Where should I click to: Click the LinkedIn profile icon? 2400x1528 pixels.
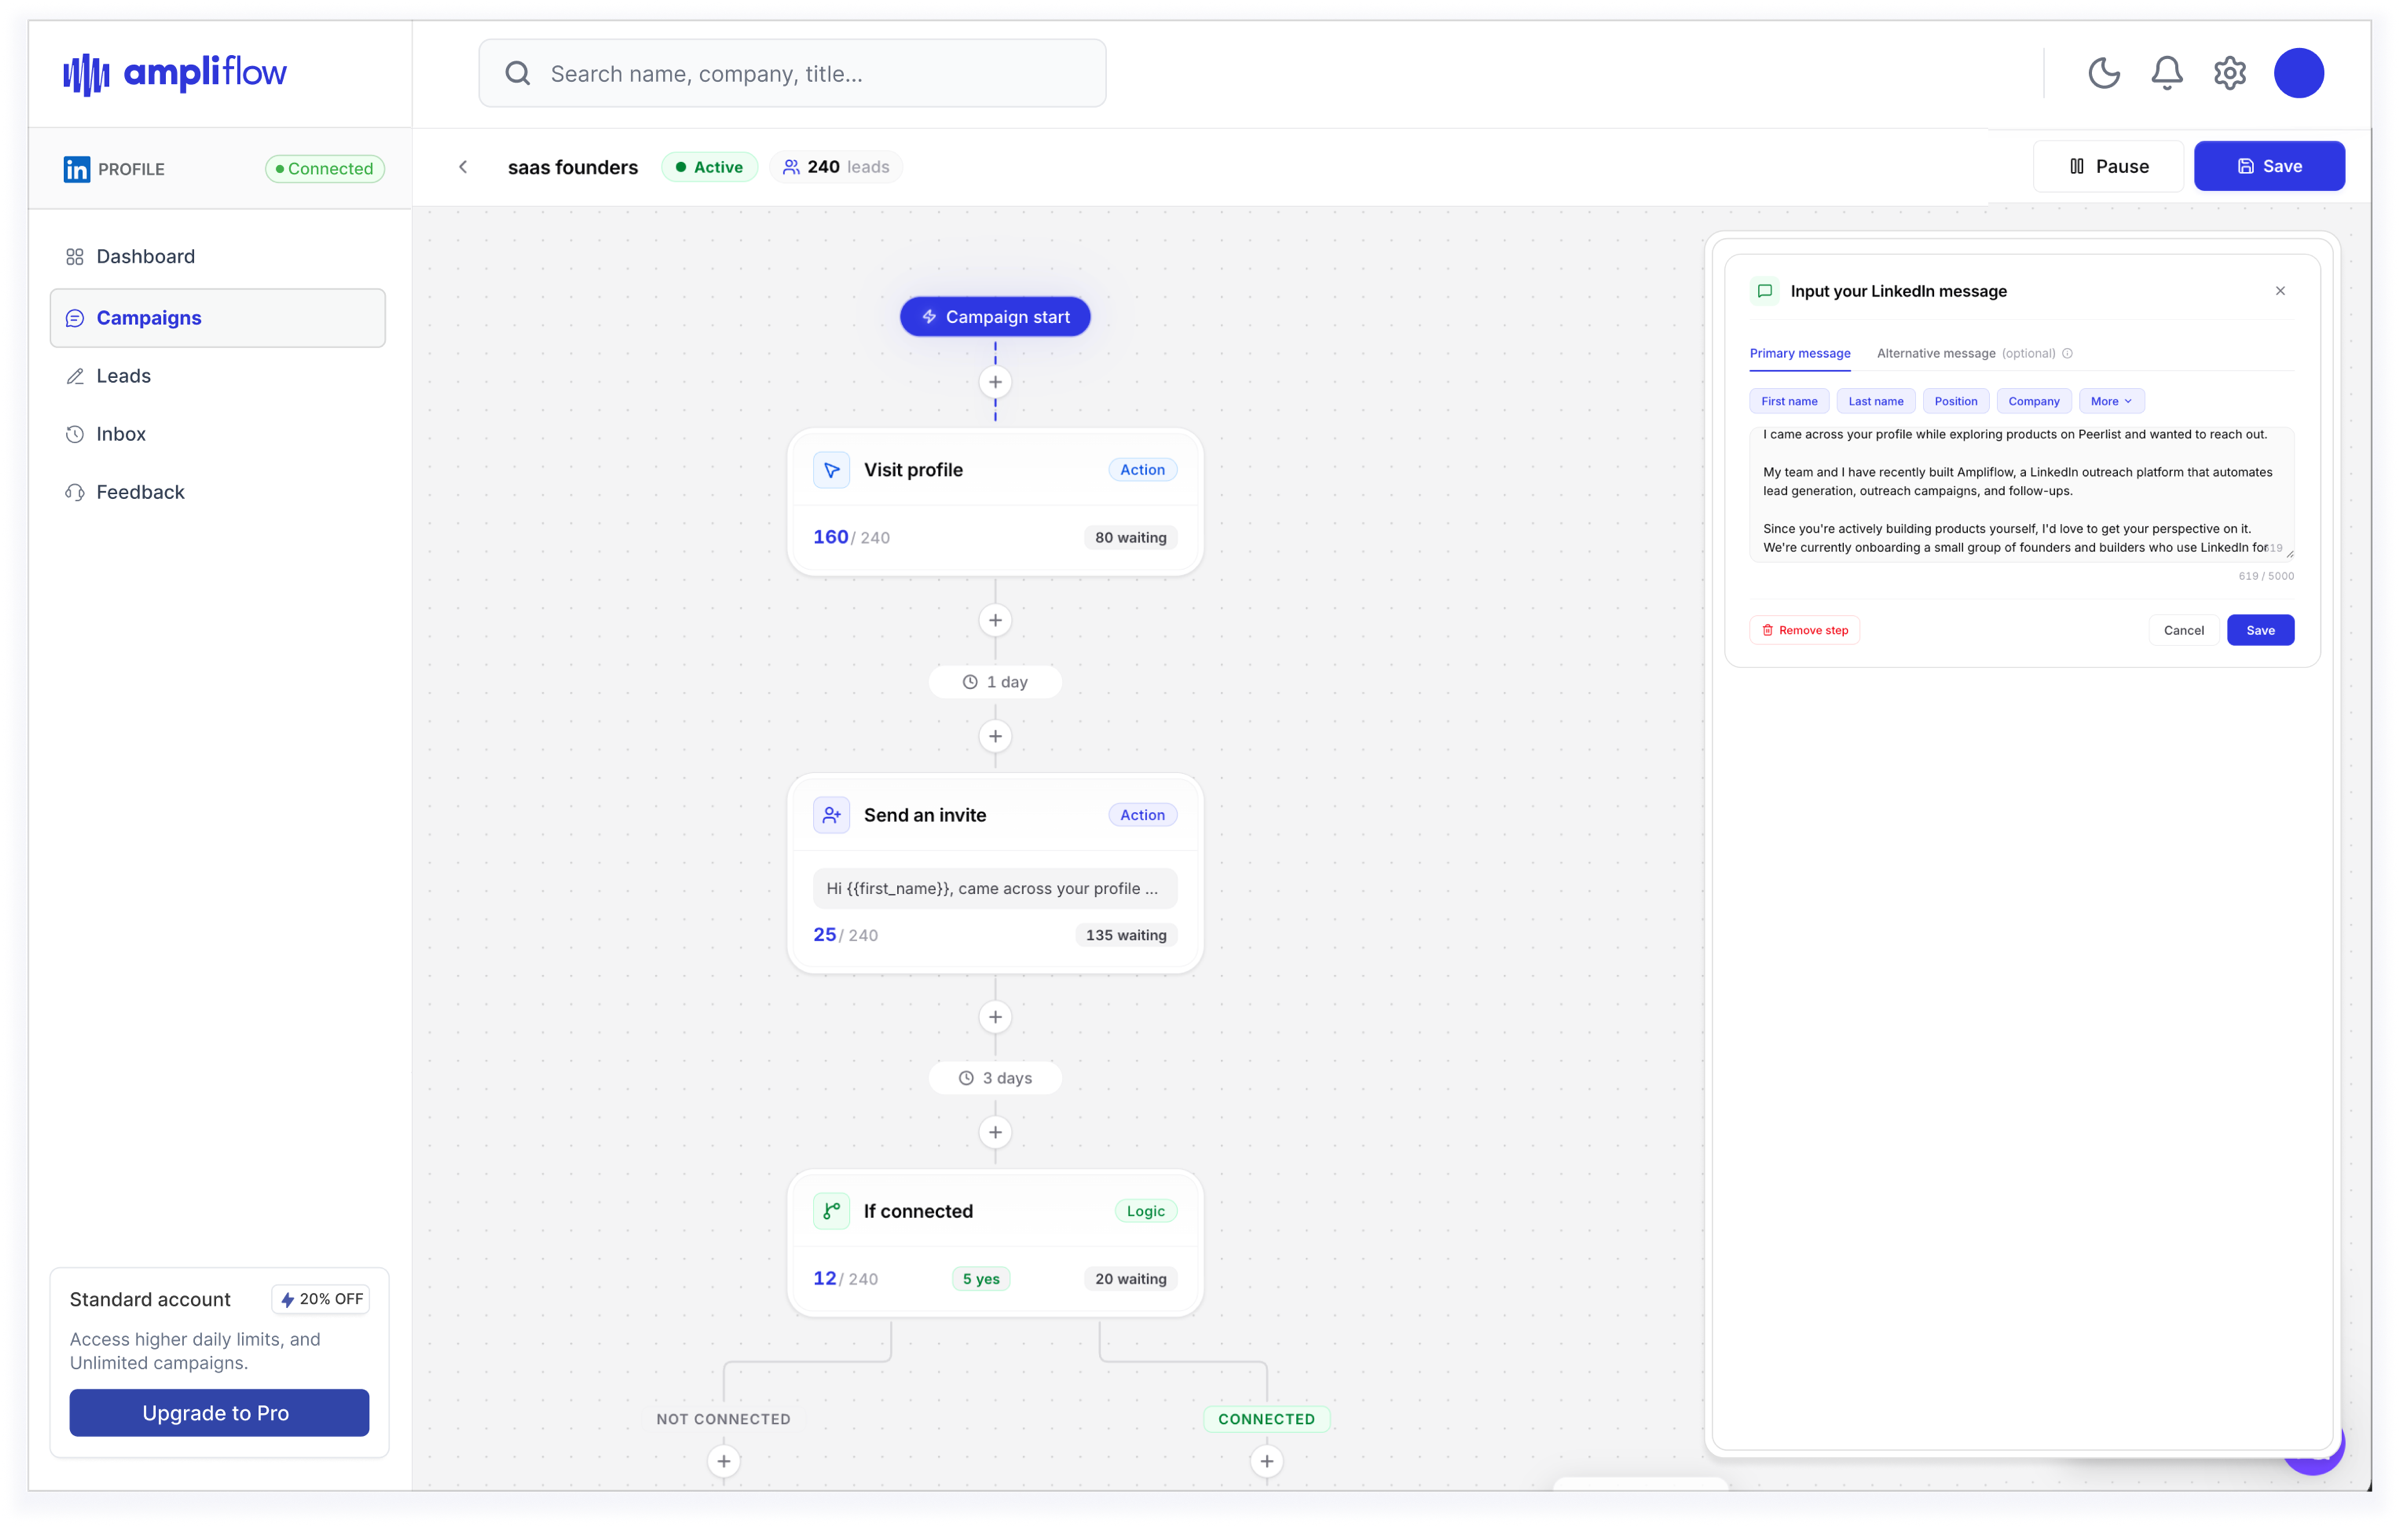point(77,169)
